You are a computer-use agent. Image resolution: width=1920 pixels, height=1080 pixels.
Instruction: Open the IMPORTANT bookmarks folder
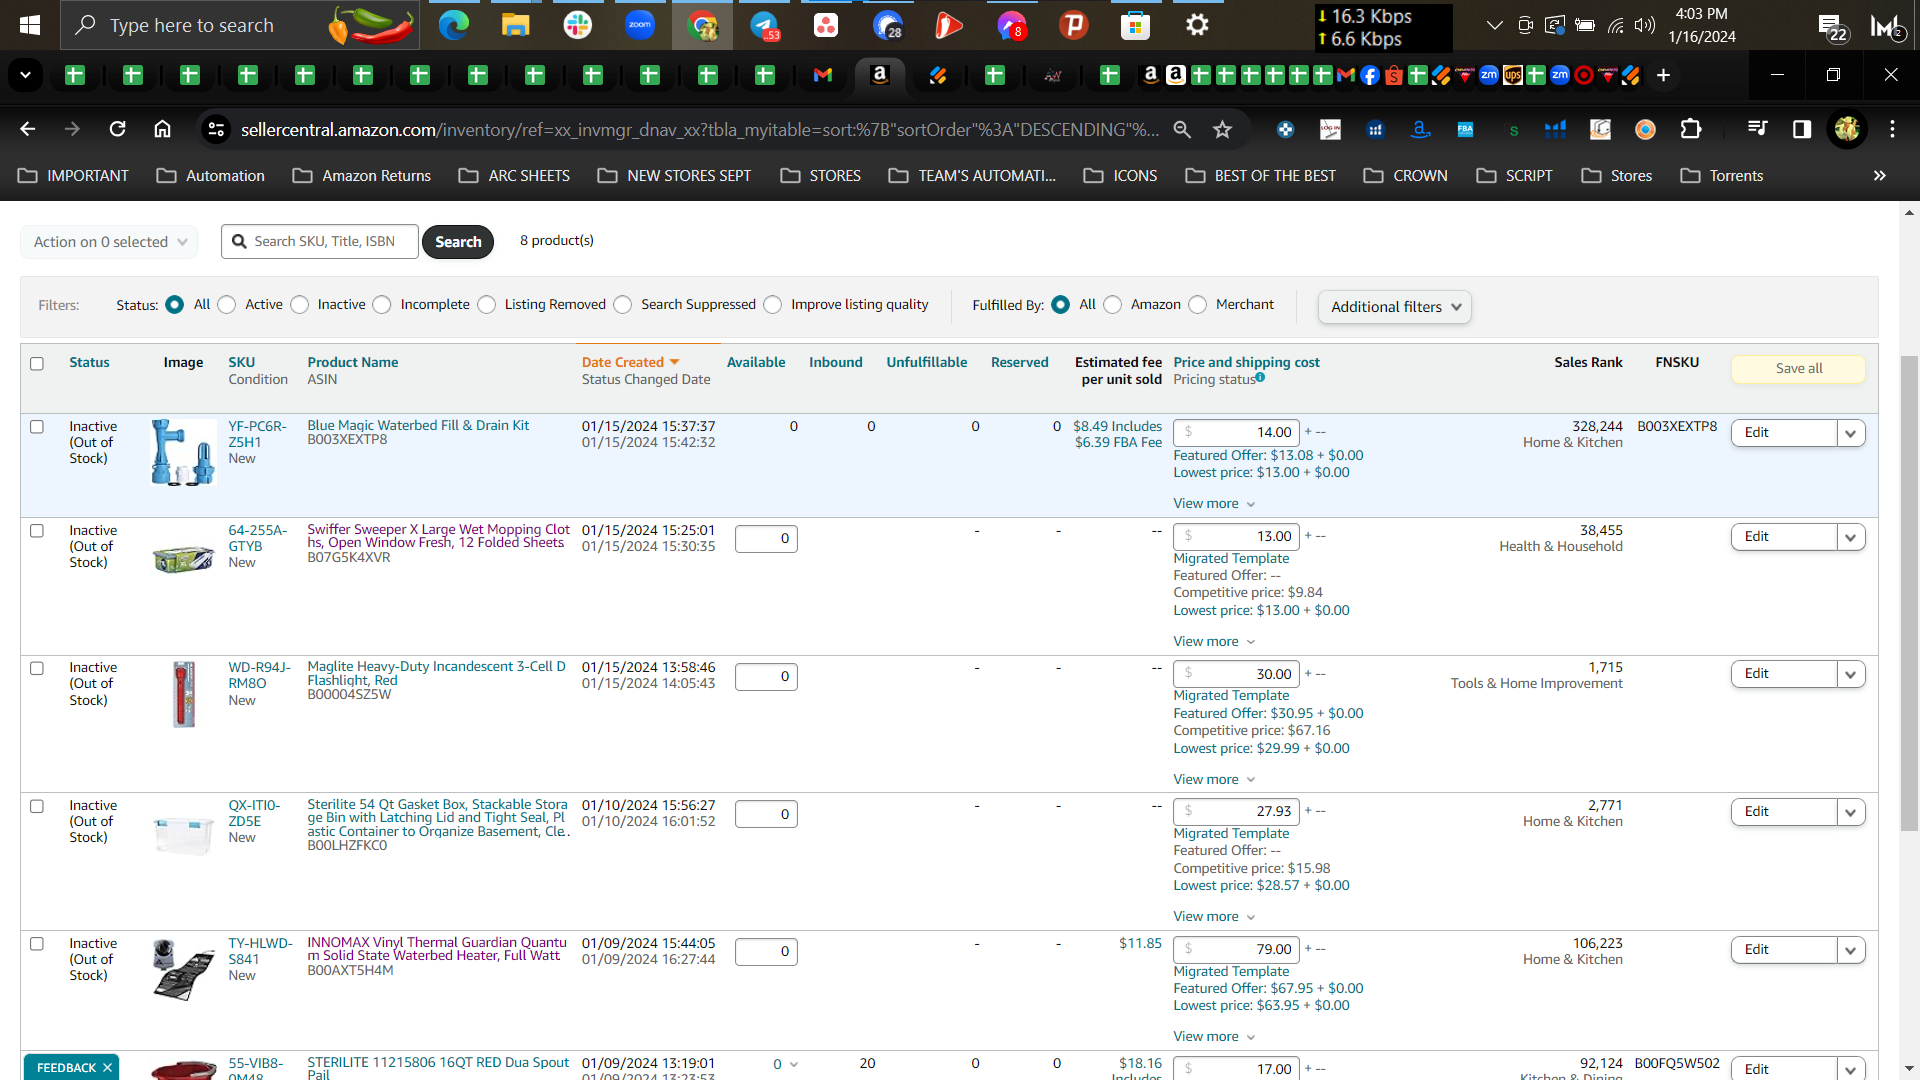pyautogui.click(x=74, y=175)
